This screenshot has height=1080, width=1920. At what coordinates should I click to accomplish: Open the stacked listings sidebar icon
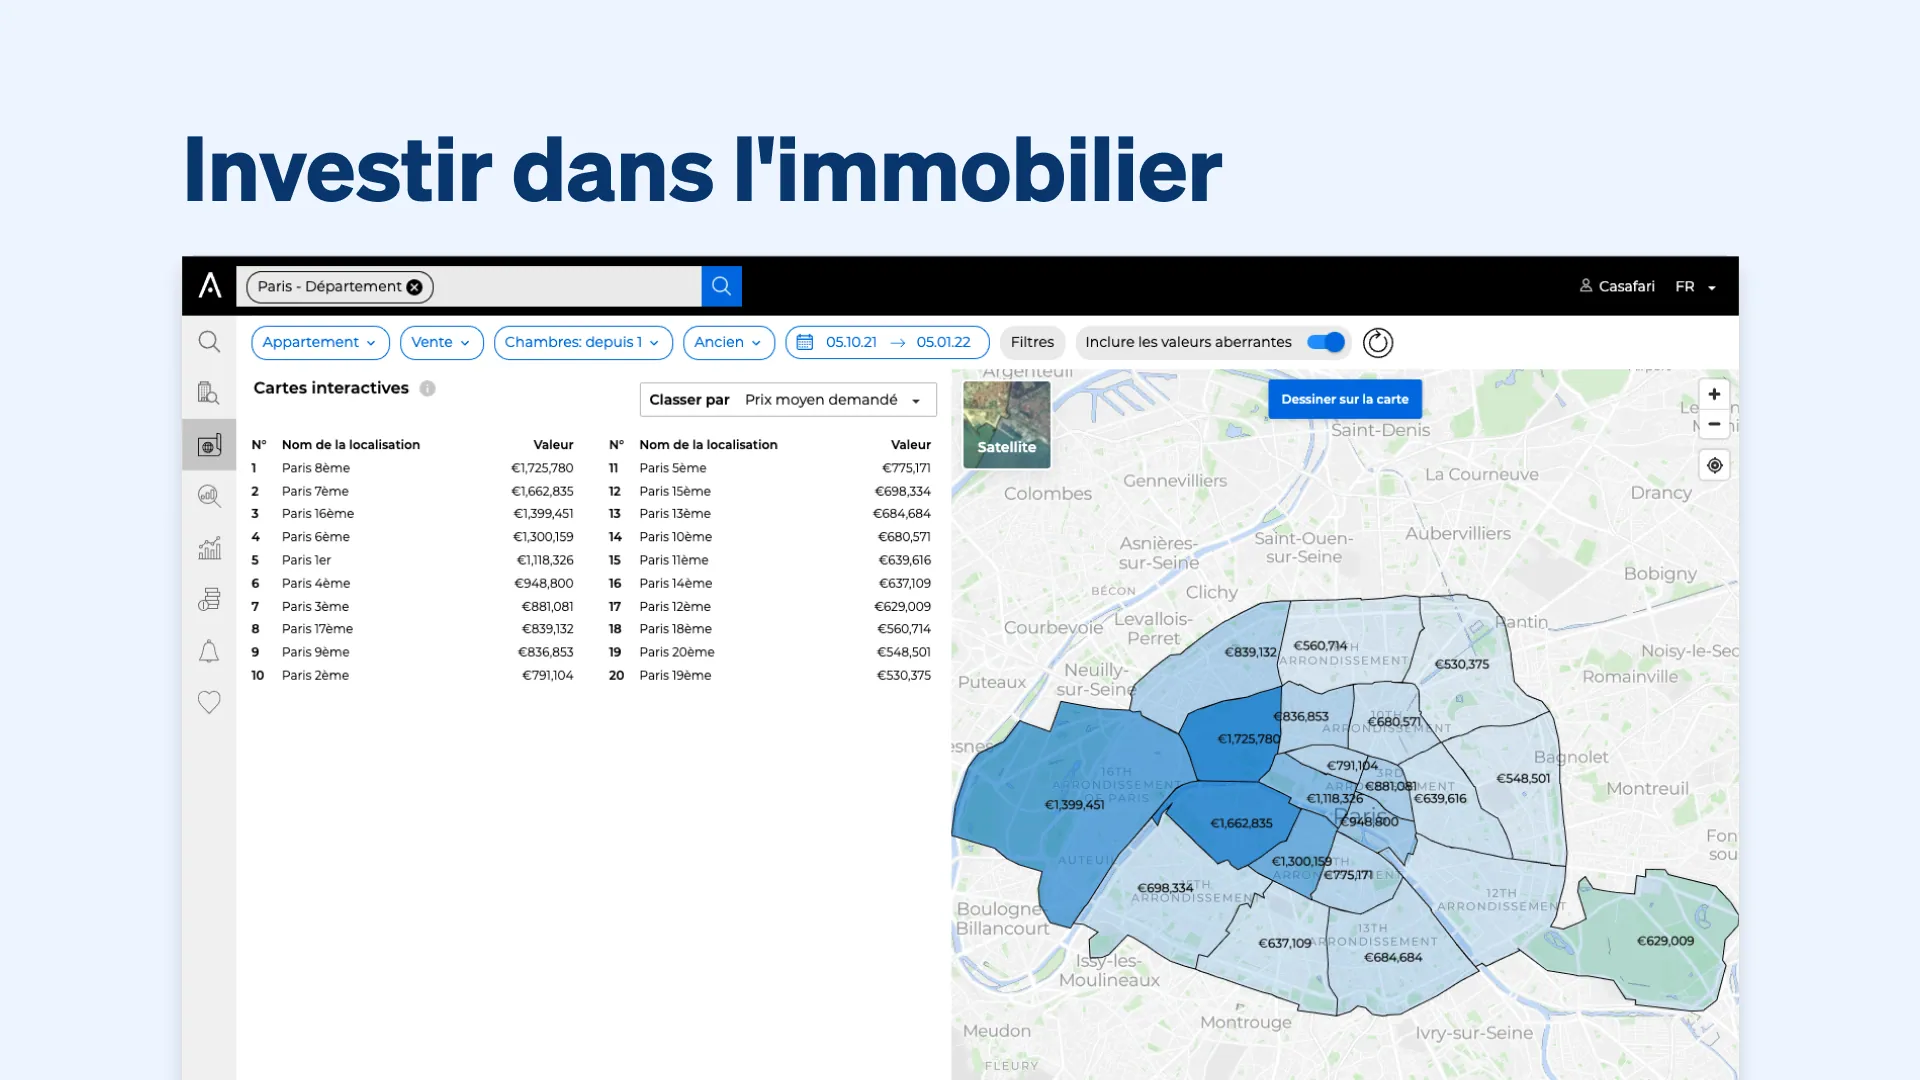tap(209, 599)
